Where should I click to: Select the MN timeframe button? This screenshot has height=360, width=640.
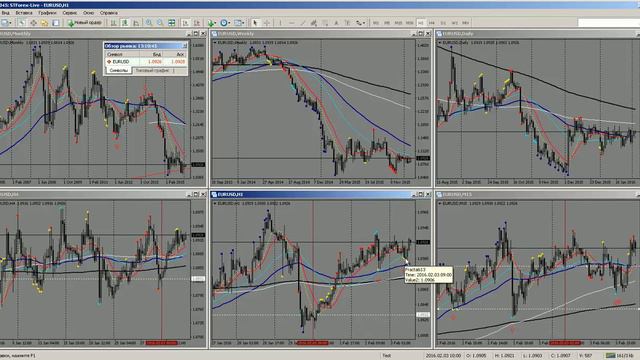pyautogui.click(x=465, y=23)
